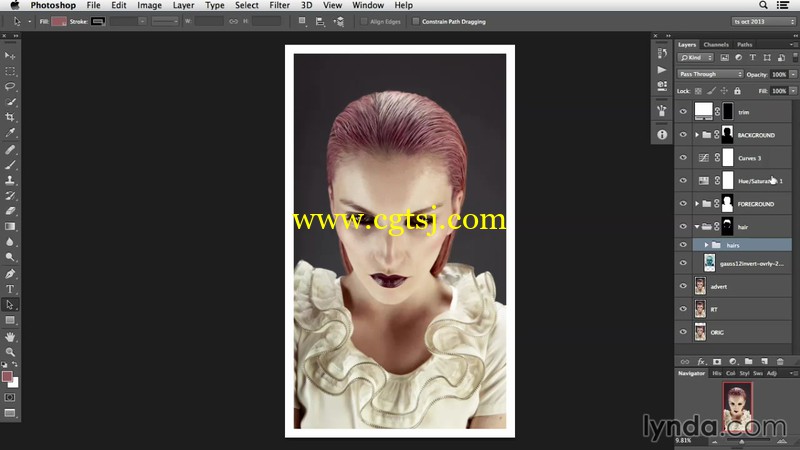Open the Apple menu

pyautogui.click(x=15, y=5)
